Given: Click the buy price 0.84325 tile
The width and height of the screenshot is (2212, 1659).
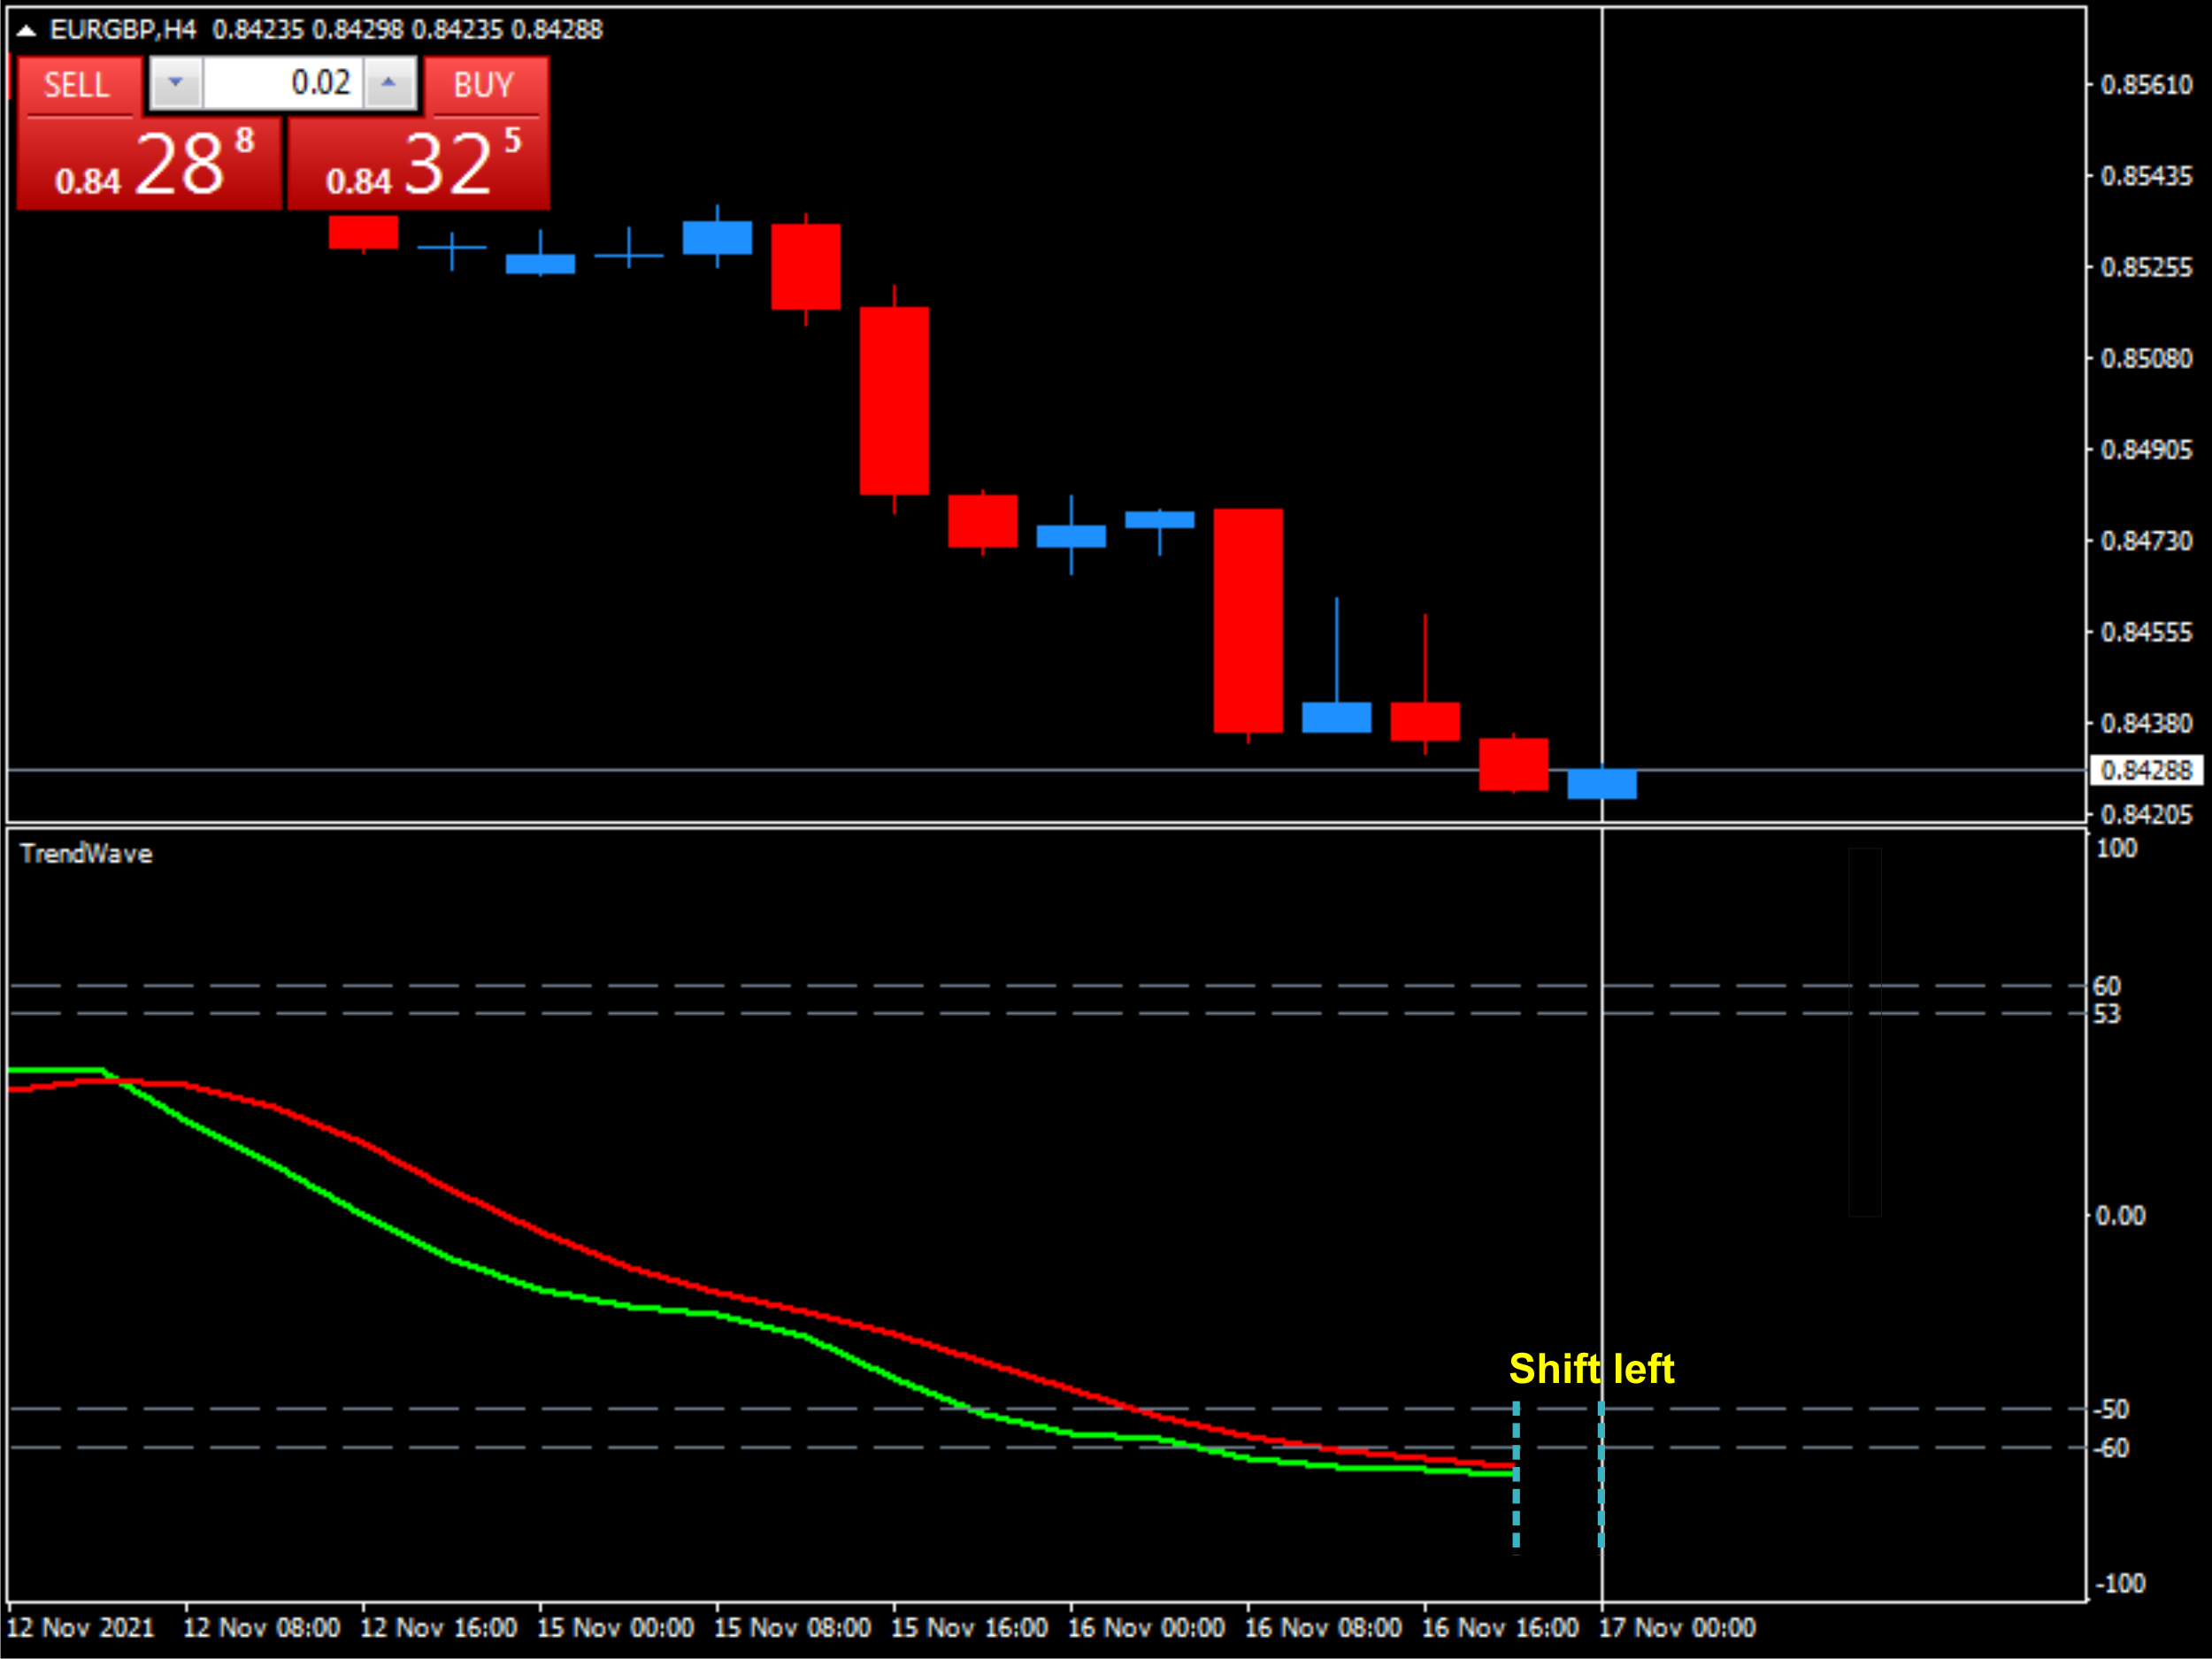Looking at the screenshot, I should (x=418, y=165).
